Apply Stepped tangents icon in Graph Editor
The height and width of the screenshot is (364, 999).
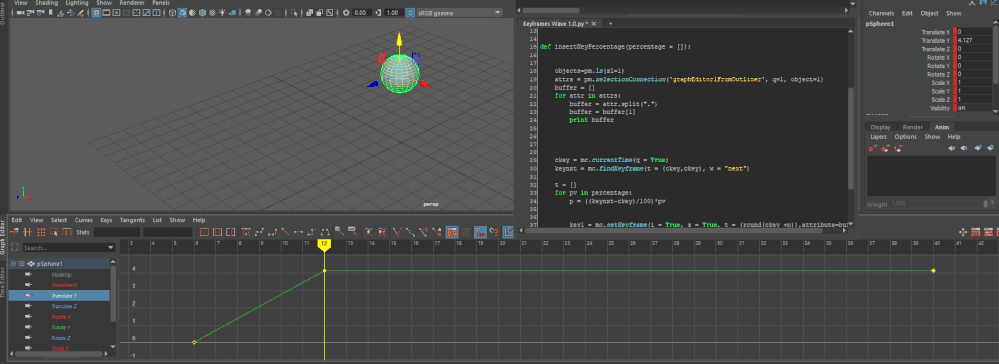coord(312,232)
